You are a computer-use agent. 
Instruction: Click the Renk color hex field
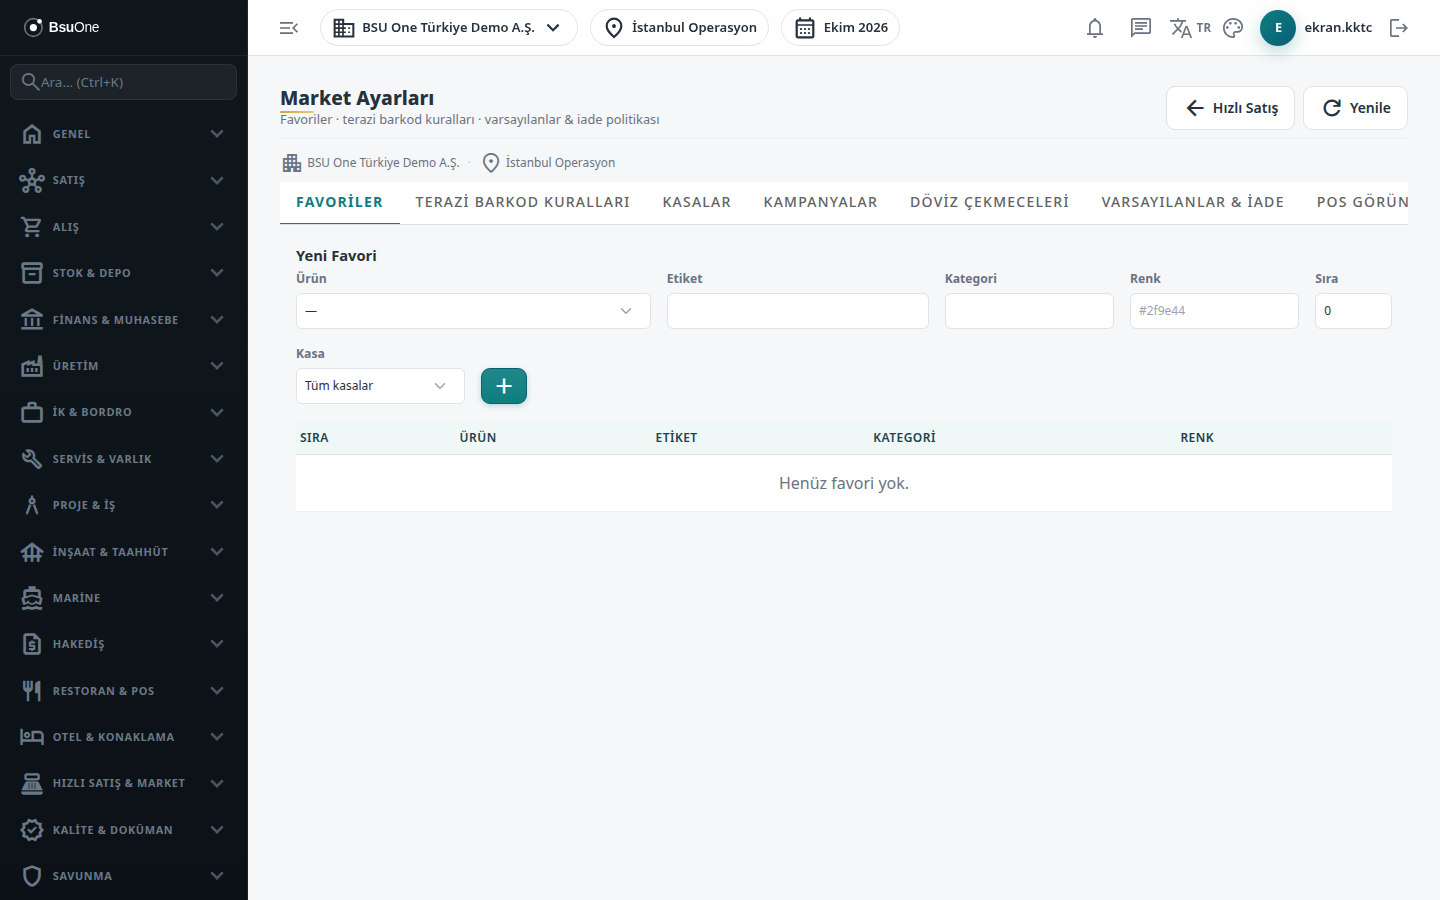(x=1214, y=311)
